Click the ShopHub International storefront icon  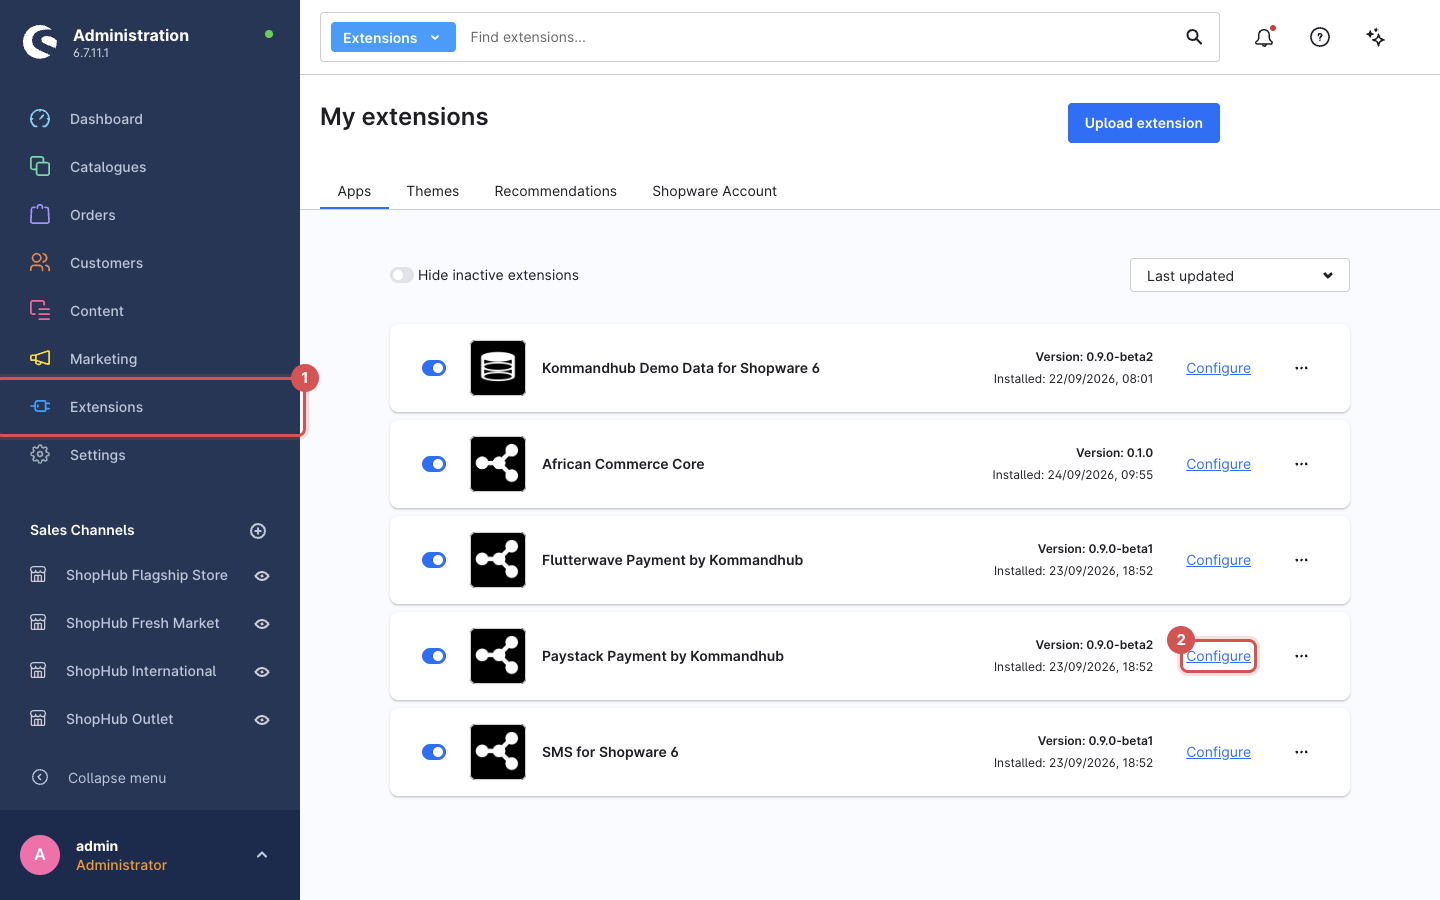tap(38, 671)
